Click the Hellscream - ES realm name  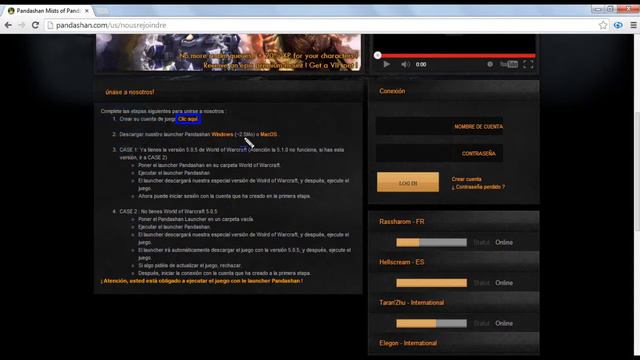point(402,262)
